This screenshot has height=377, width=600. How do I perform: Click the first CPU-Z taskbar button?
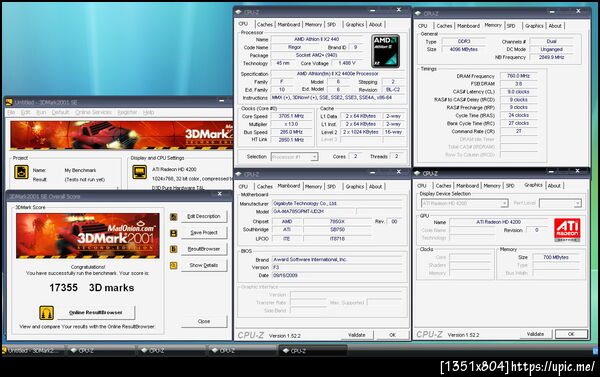101,351
